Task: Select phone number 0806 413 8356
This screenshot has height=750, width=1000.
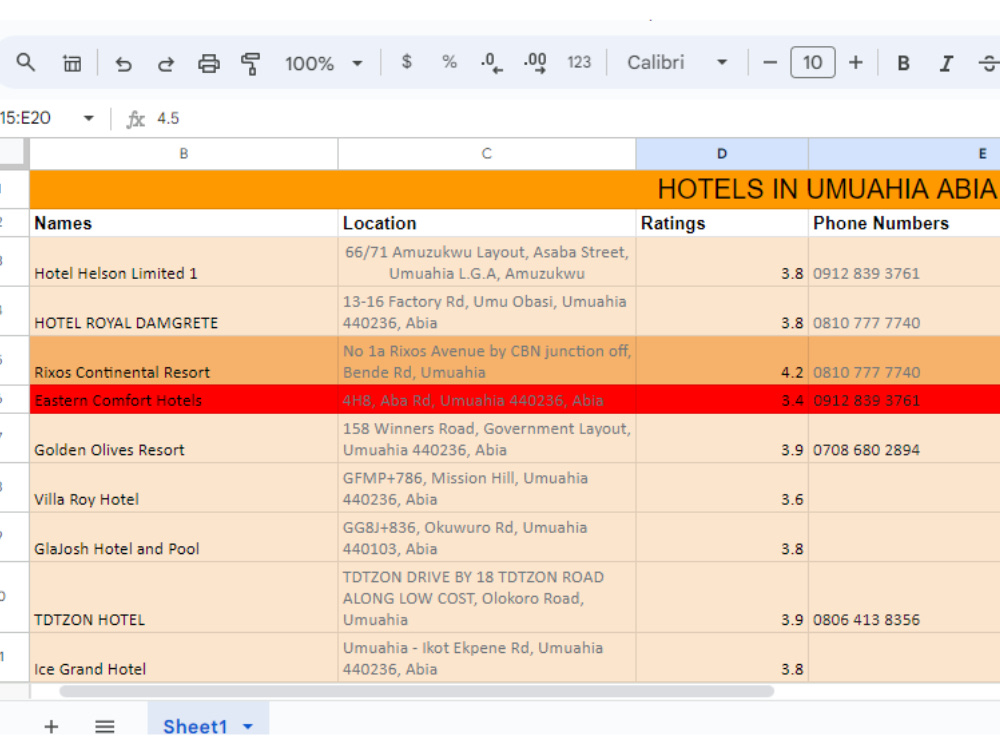Action: tap(904, 598)
